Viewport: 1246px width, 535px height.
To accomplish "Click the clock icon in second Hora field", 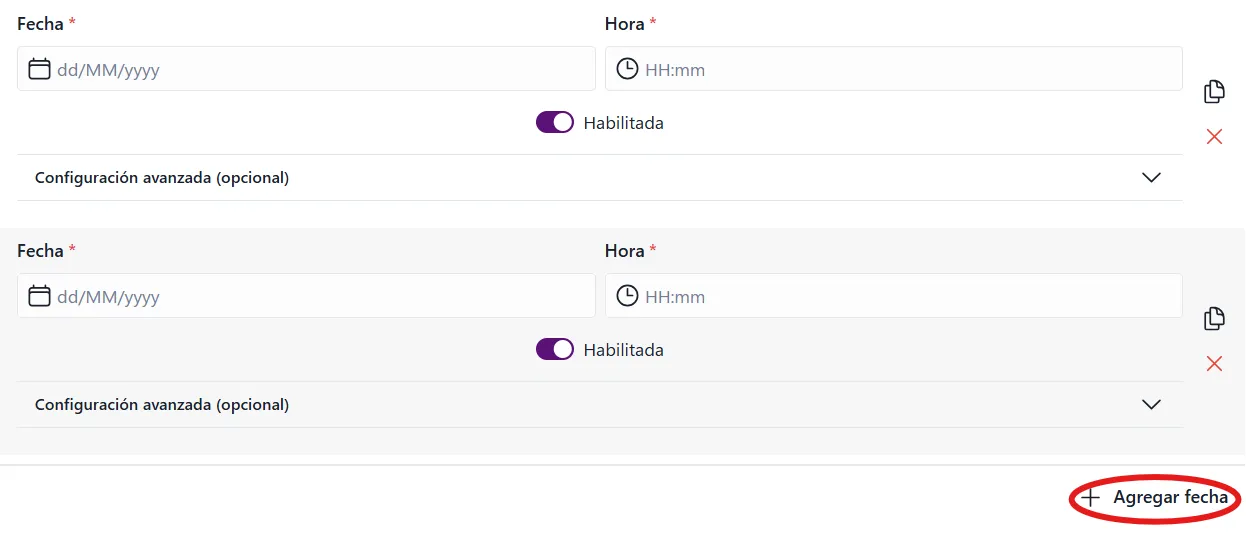I will (627, 296).
